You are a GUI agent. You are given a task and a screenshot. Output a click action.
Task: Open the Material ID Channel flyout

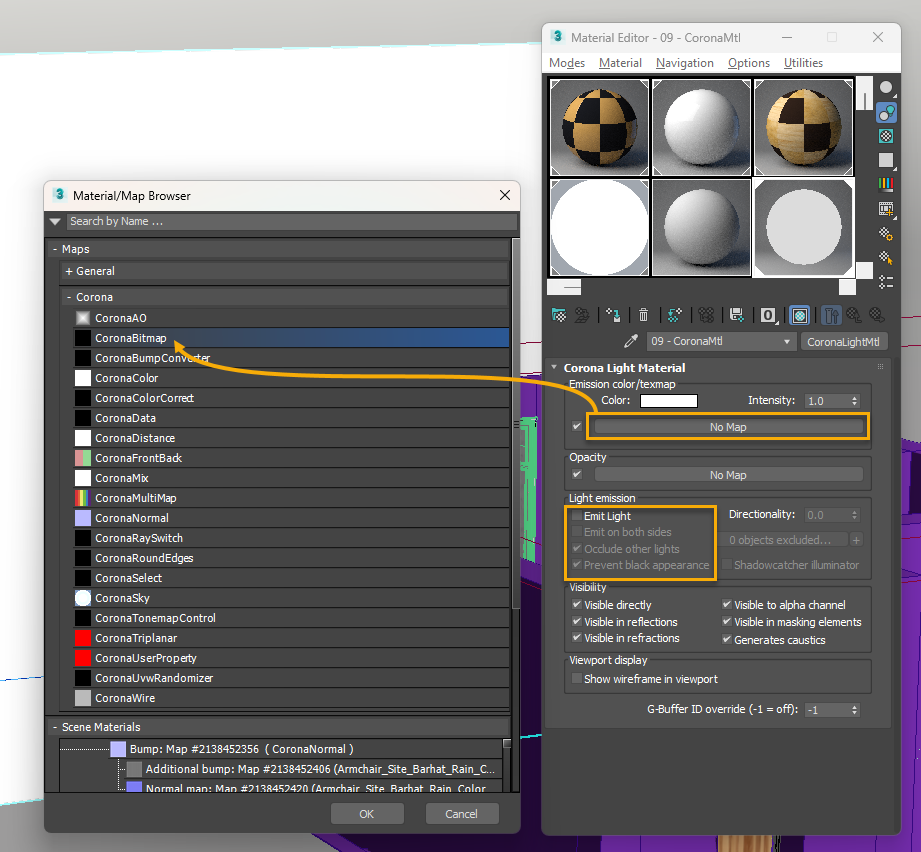(x=768, y=315)
